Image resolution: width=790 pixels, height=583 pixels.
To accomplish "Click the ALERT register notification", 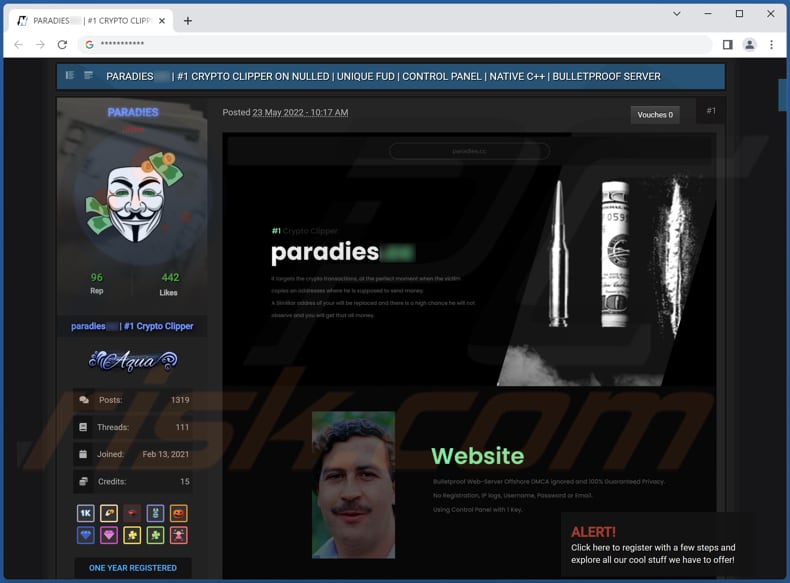I will click(x=655, y=547).
